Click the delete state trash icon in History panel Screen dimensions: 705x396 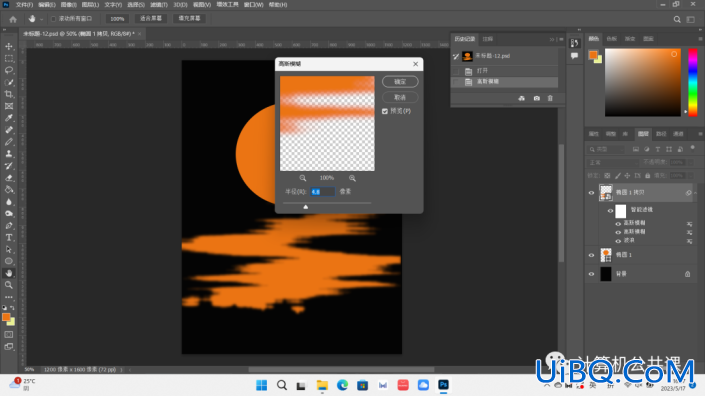point(550,98)
